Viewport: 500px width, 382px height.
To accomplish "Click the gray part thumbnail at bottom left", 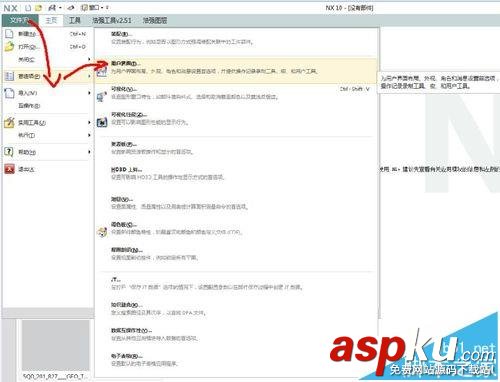I will [56, 345].
